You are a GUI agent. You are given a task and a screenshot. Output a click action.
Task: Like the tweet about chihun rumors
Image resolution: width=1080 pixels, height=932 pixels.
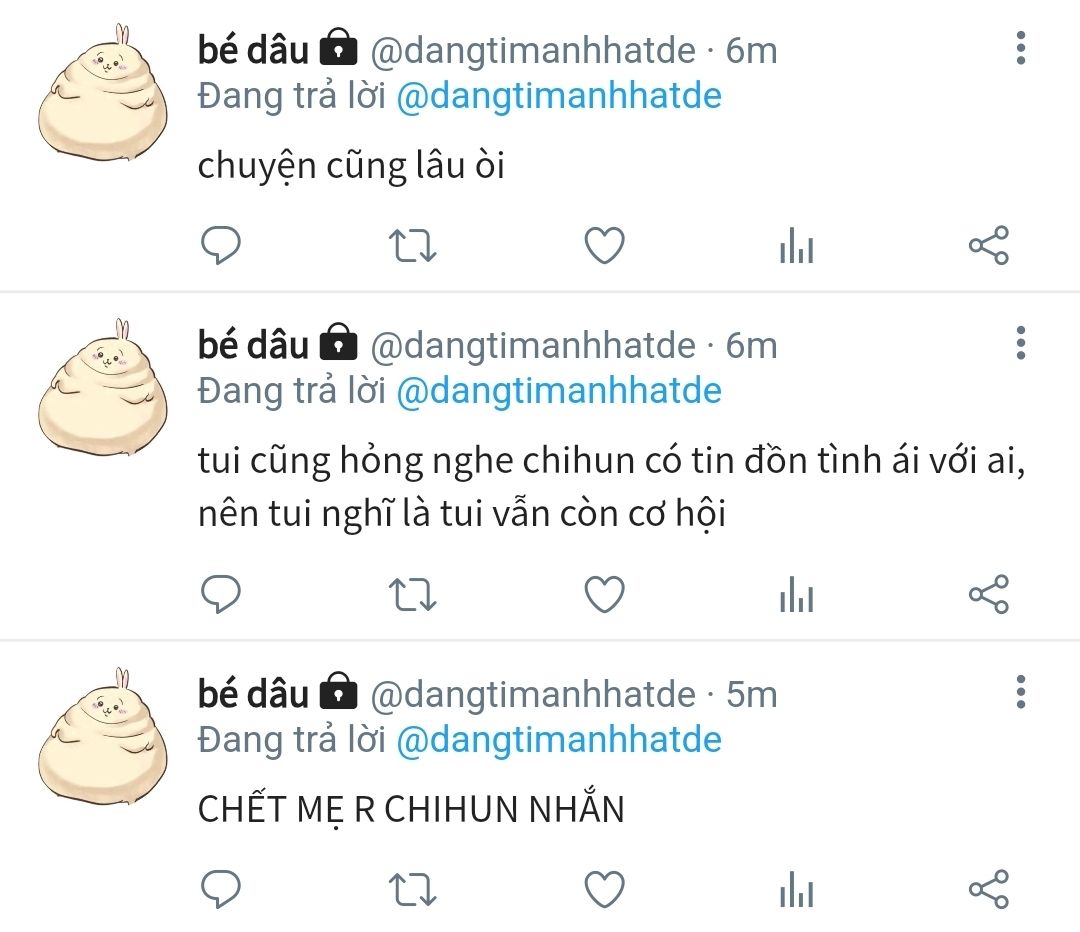coord(604,594)
